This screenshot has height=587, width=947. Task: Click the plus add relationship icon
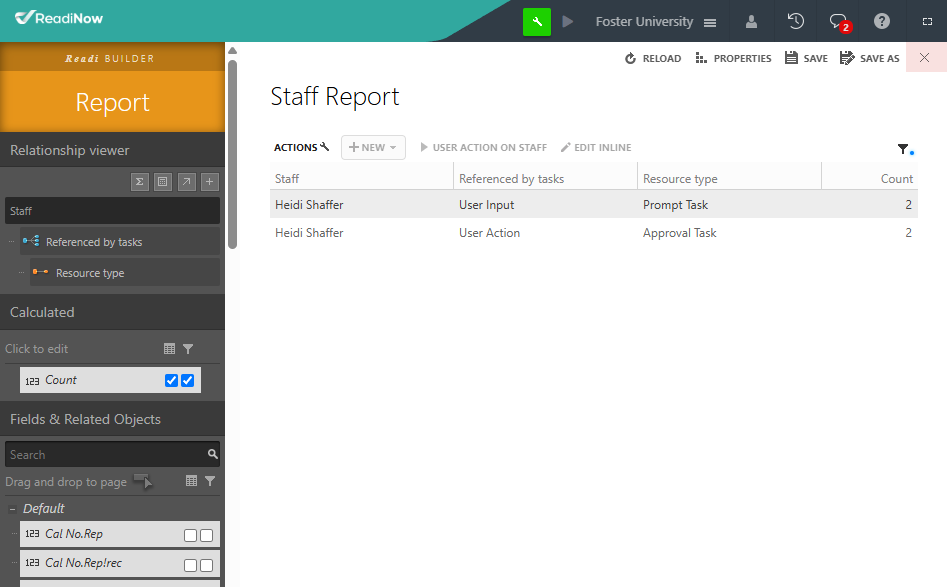tap(210, 182)
